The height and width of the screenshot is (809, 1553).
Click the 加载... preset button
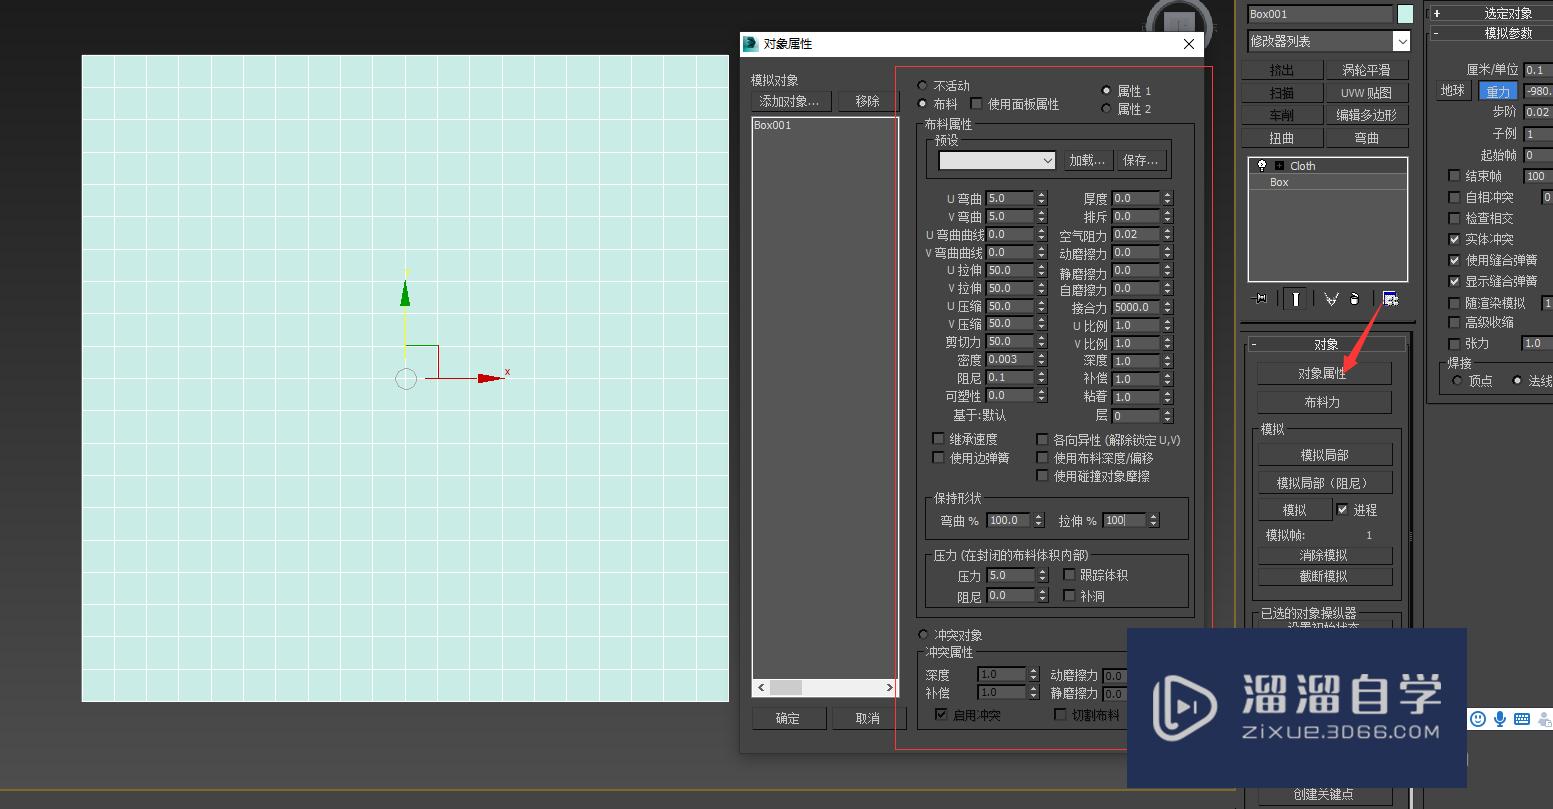[1087, 160]
